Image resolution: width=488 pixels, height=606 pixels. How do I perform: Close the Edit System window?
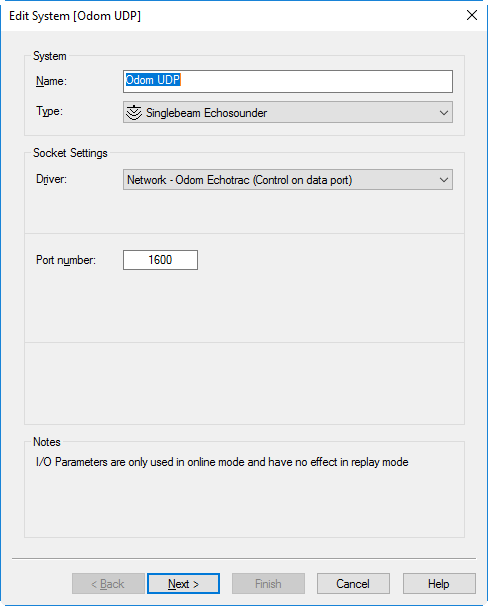click(472, 15)
